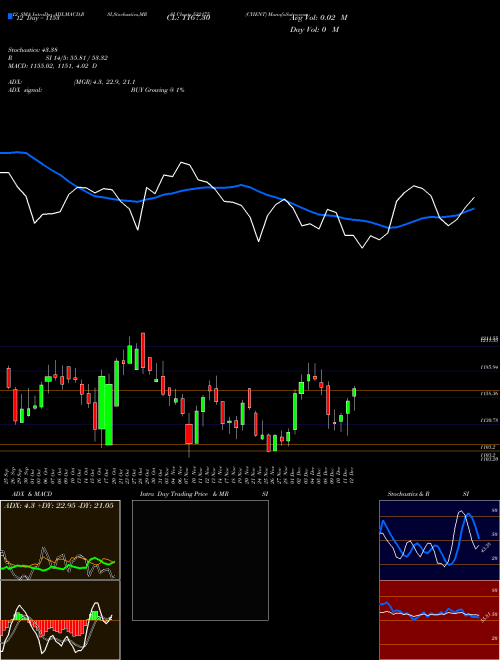The image size is (500, 660).
Task: Click the 'Day Vol: 0 M' label
Action: coord(314,30)
